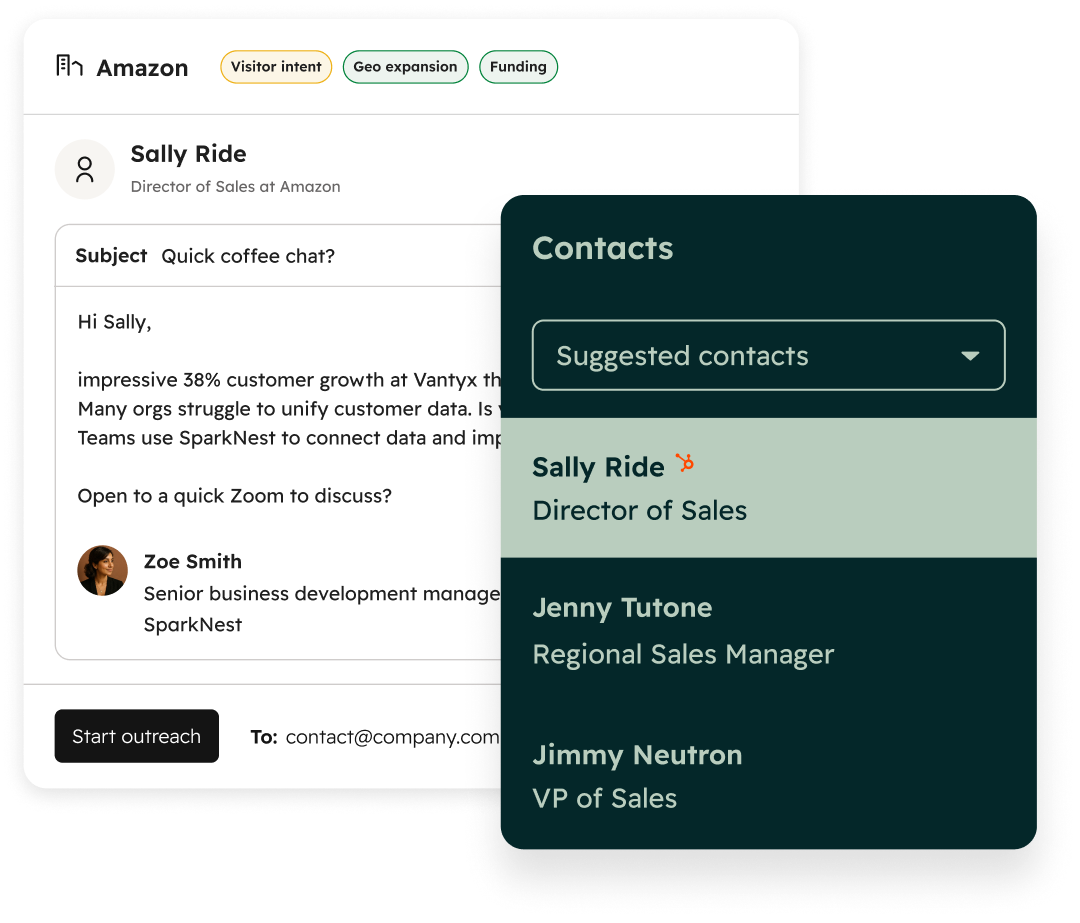Click the Sally Ride name above the email
The width and height of the screenshot is (1080, 923).
click(189, 154)
